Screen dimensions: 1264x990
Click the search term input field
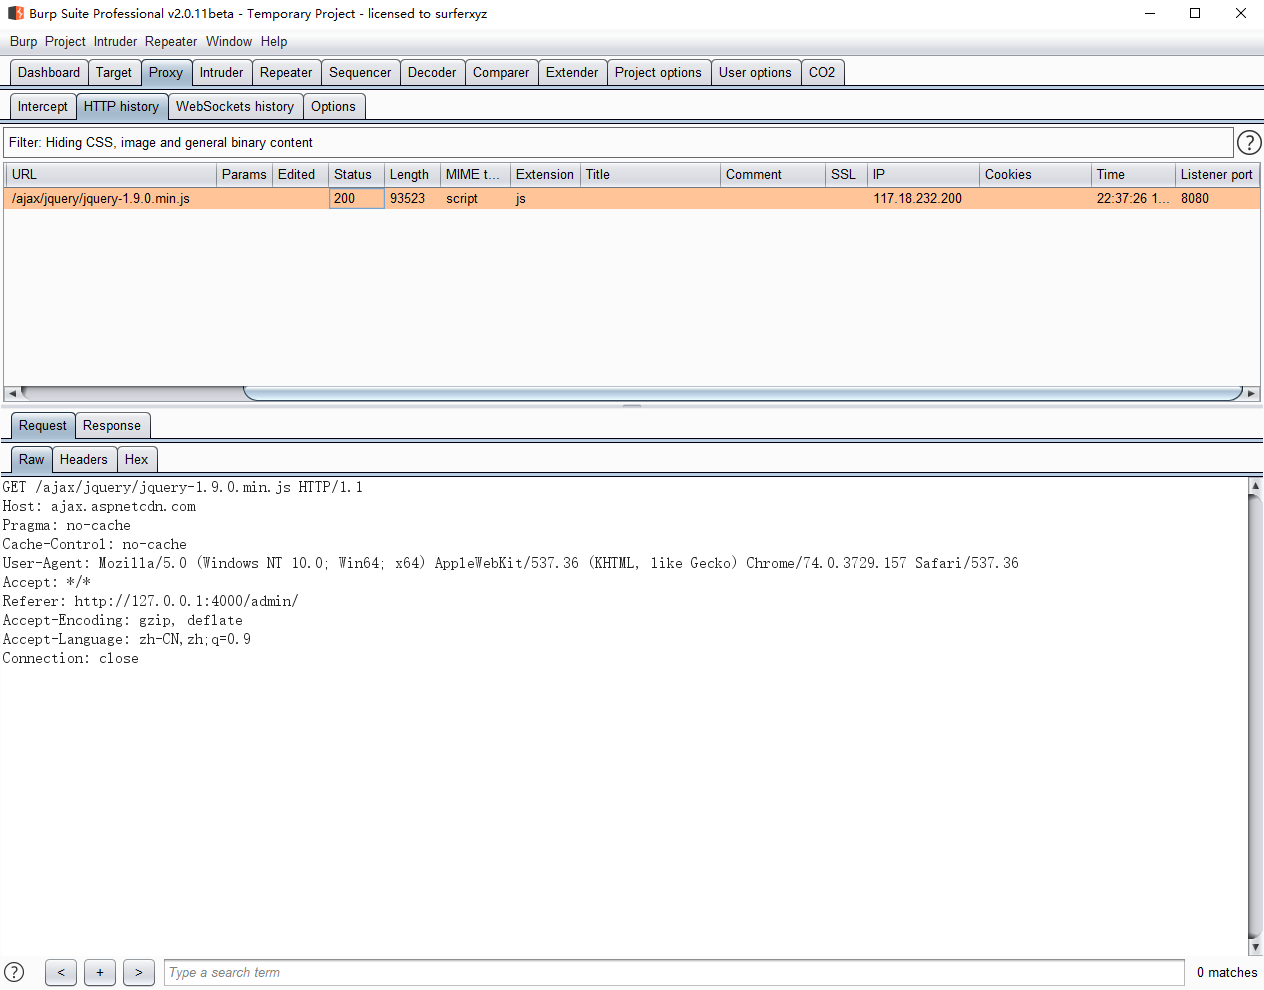674,973
